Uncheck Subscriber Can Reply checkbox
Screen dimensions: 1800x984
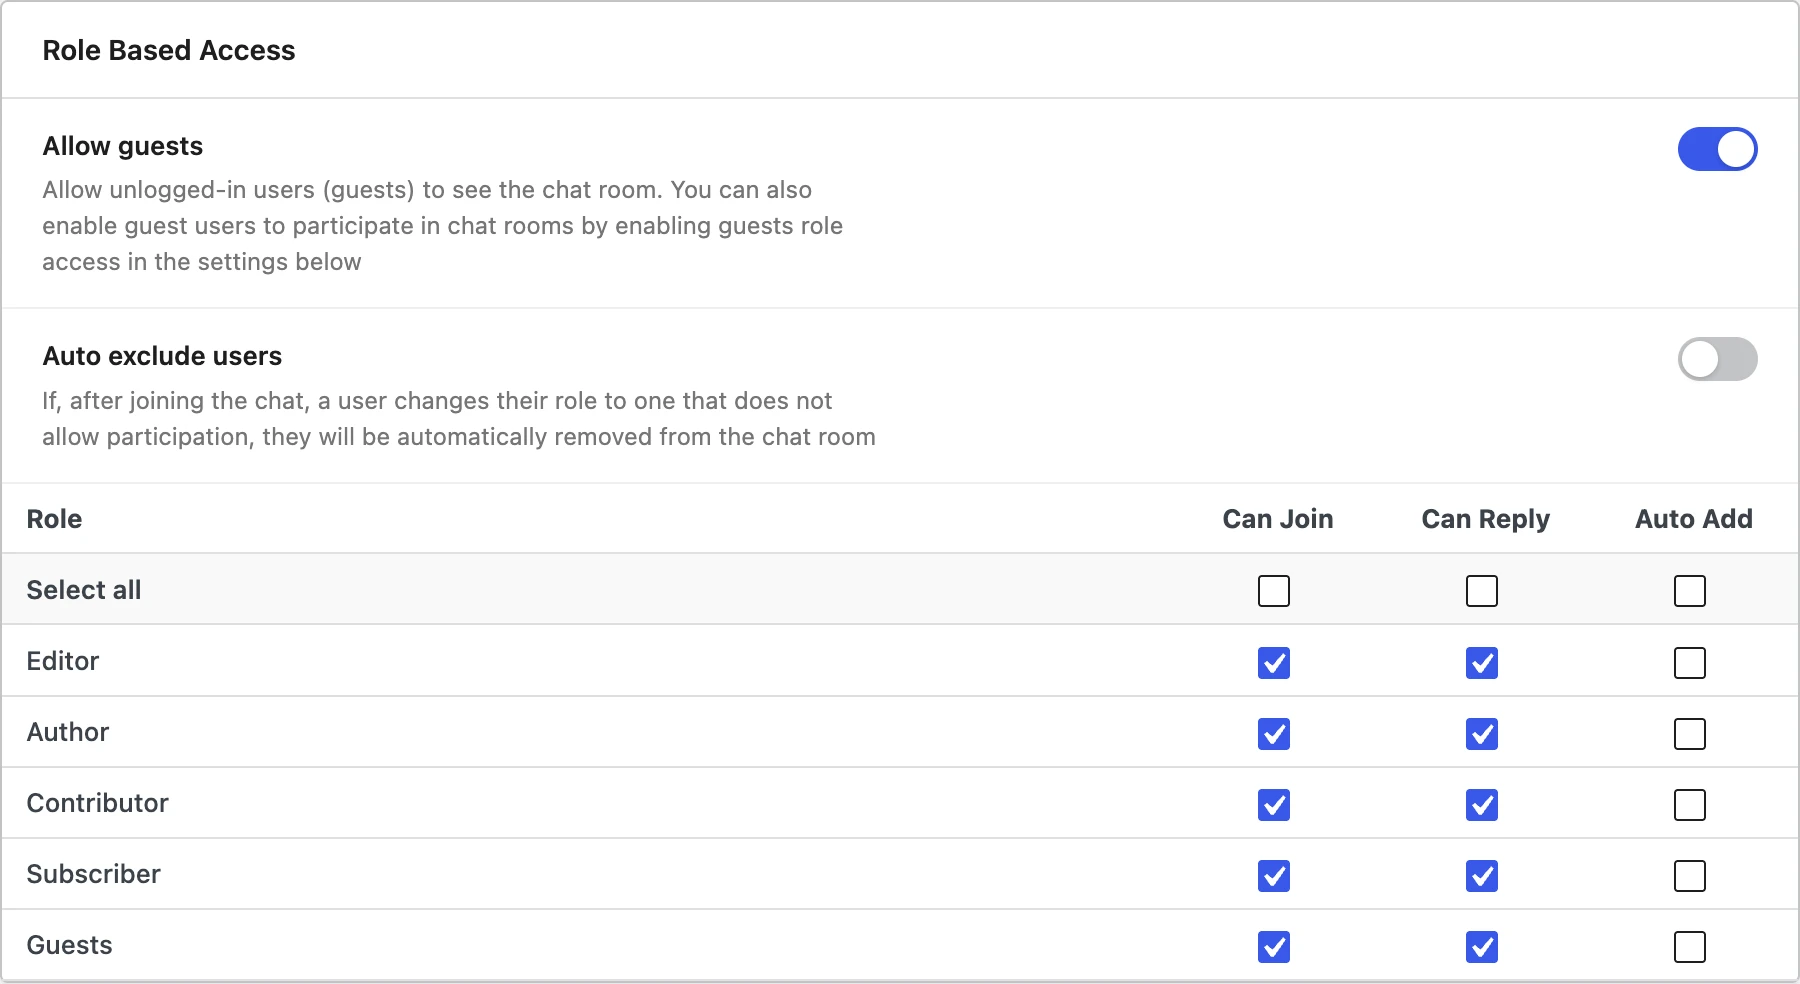pos(1482,876)
